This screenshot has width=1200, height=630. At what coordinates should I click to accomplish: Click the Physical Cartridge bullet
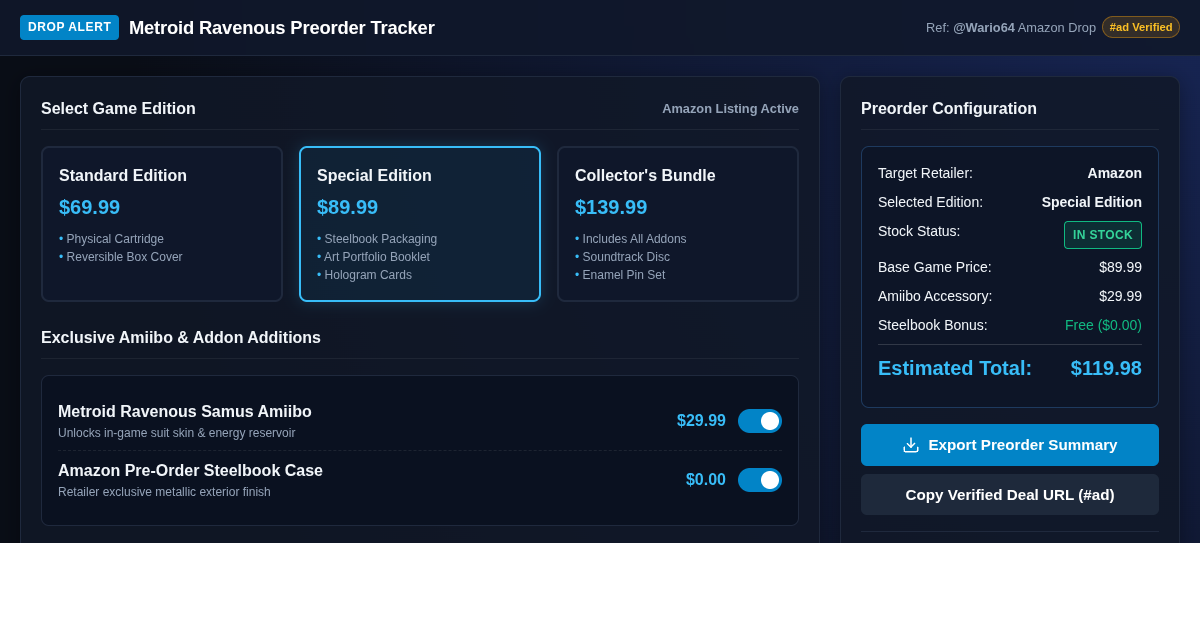pyautogui.click(x=111, y=239)
